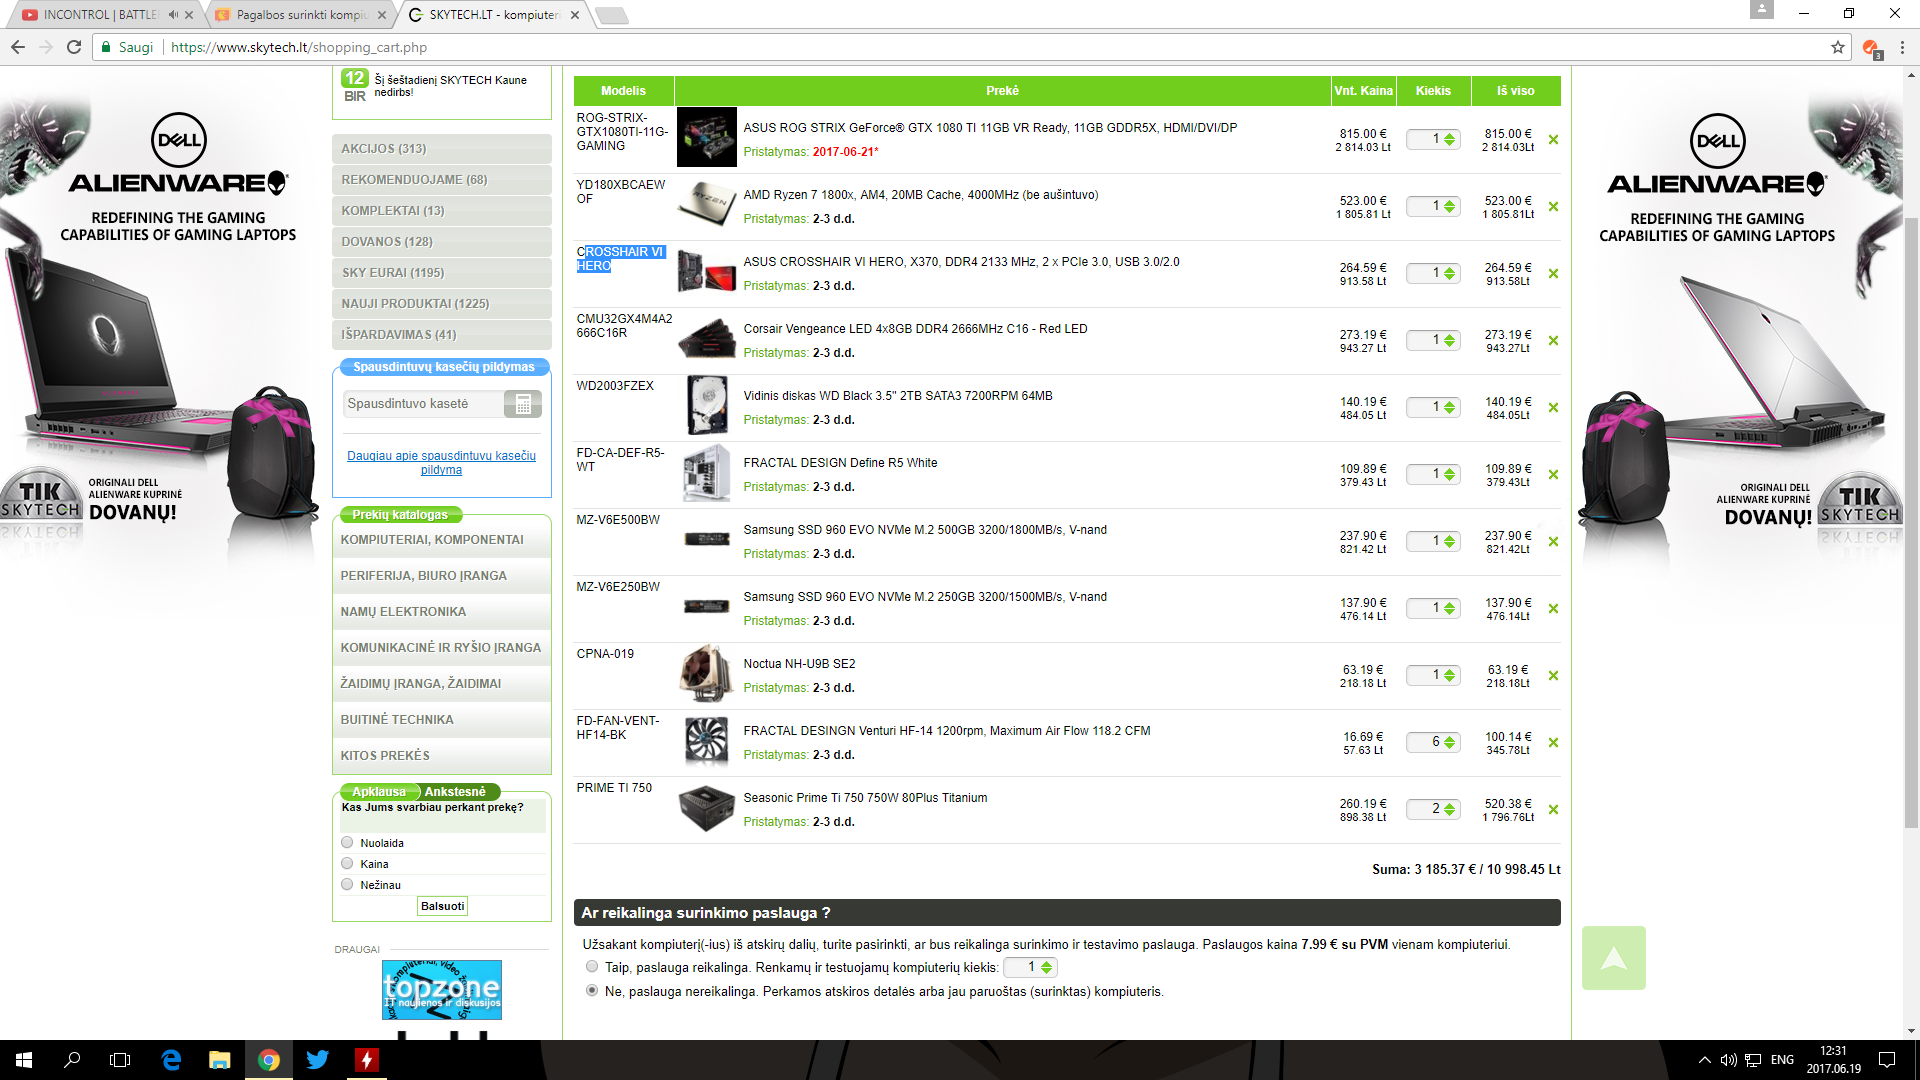
Task: Click the printer cartridge calculator icon
Action: click(x=522, y=404)
